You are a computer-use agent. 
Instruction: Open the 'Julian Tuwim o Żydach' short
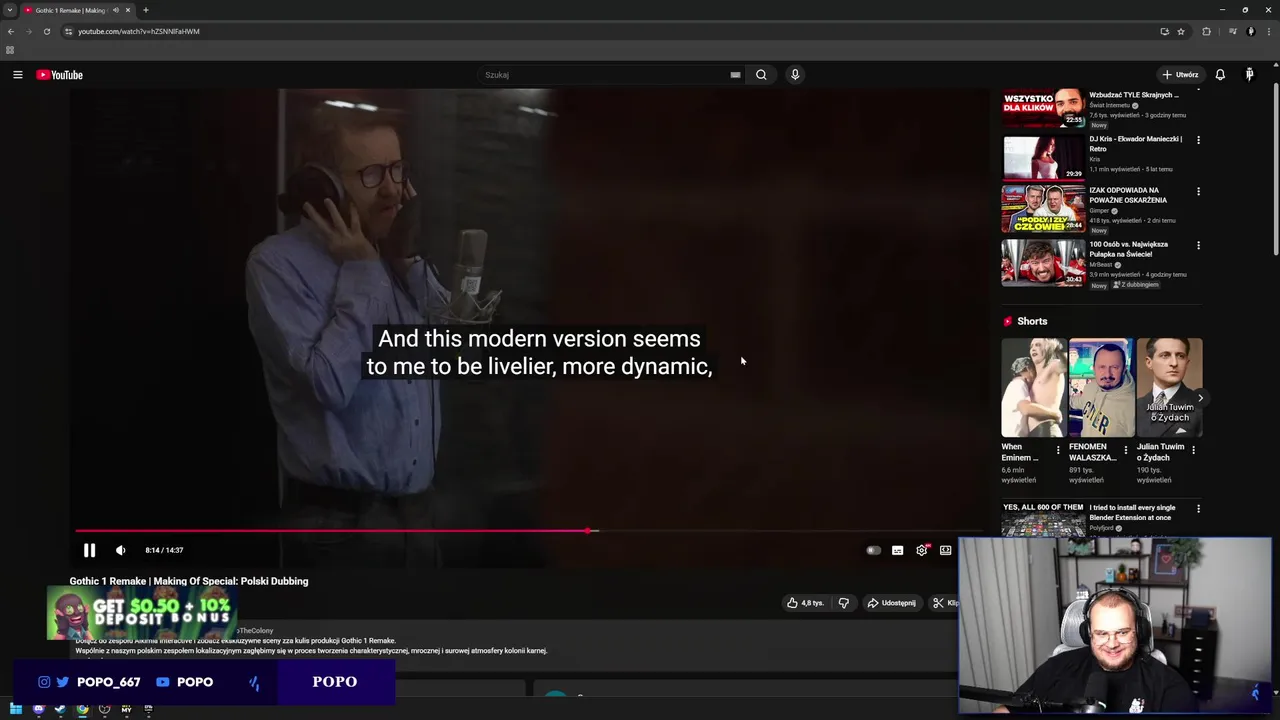point(1169,388)
